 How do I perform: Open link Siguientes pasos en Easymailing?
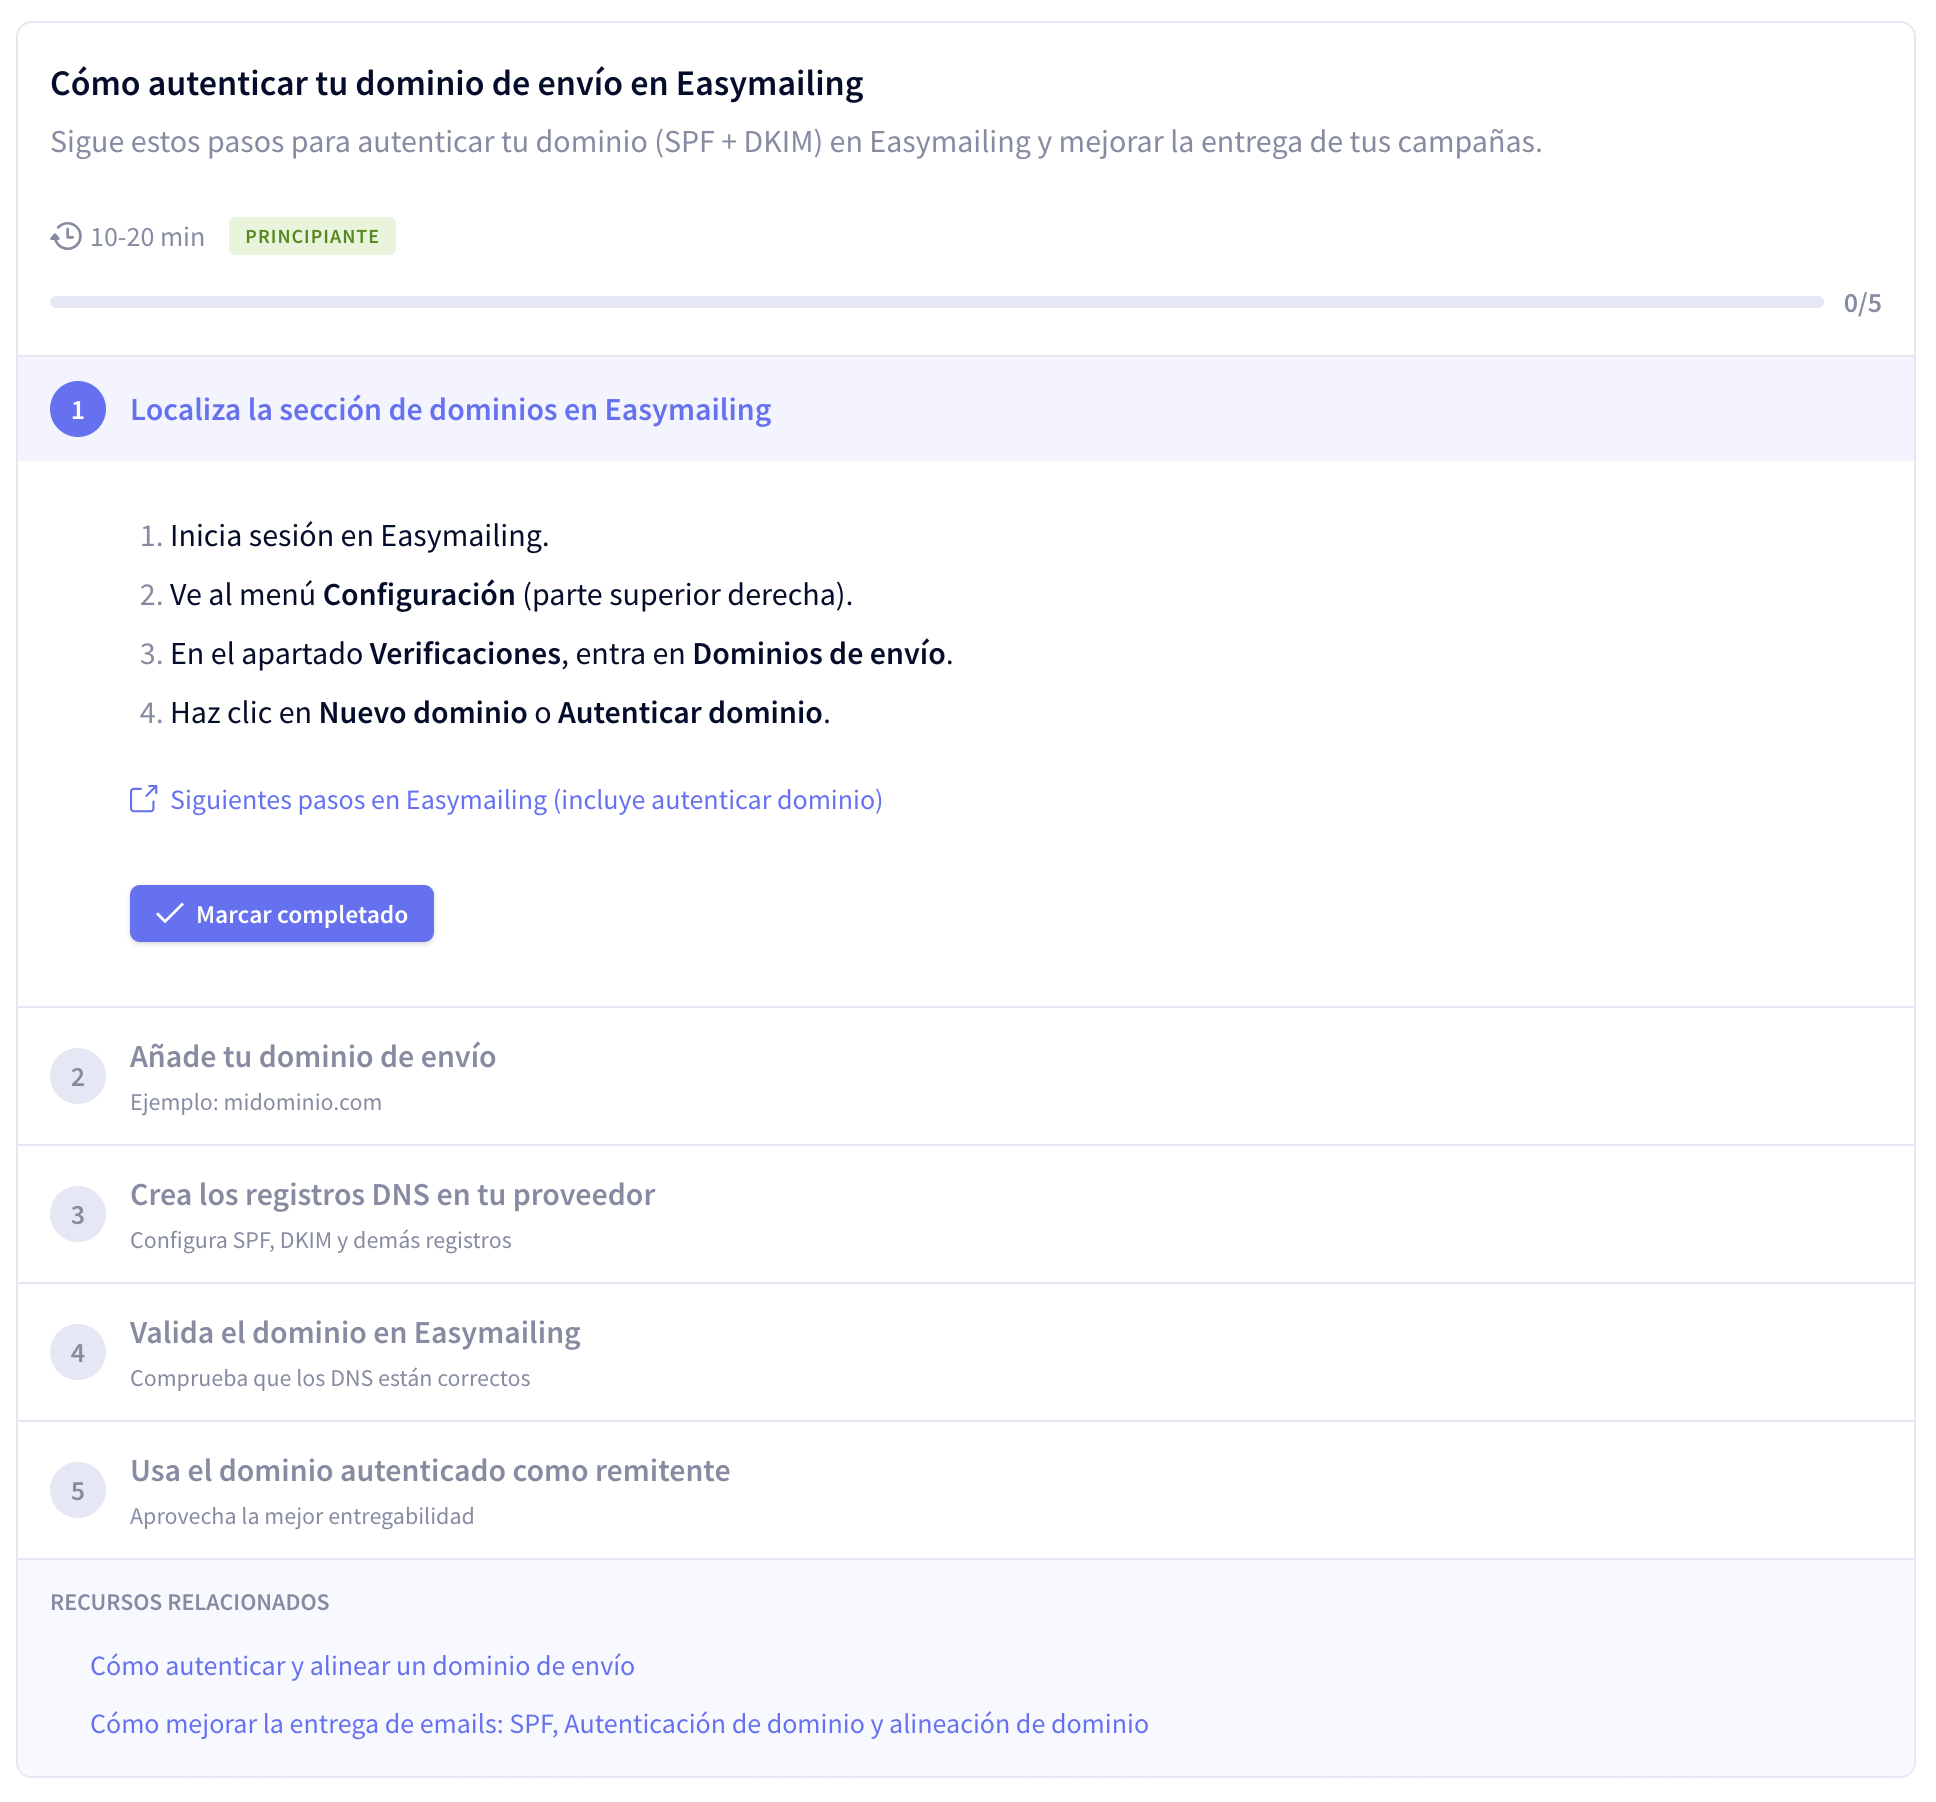(x=526, y=800)
